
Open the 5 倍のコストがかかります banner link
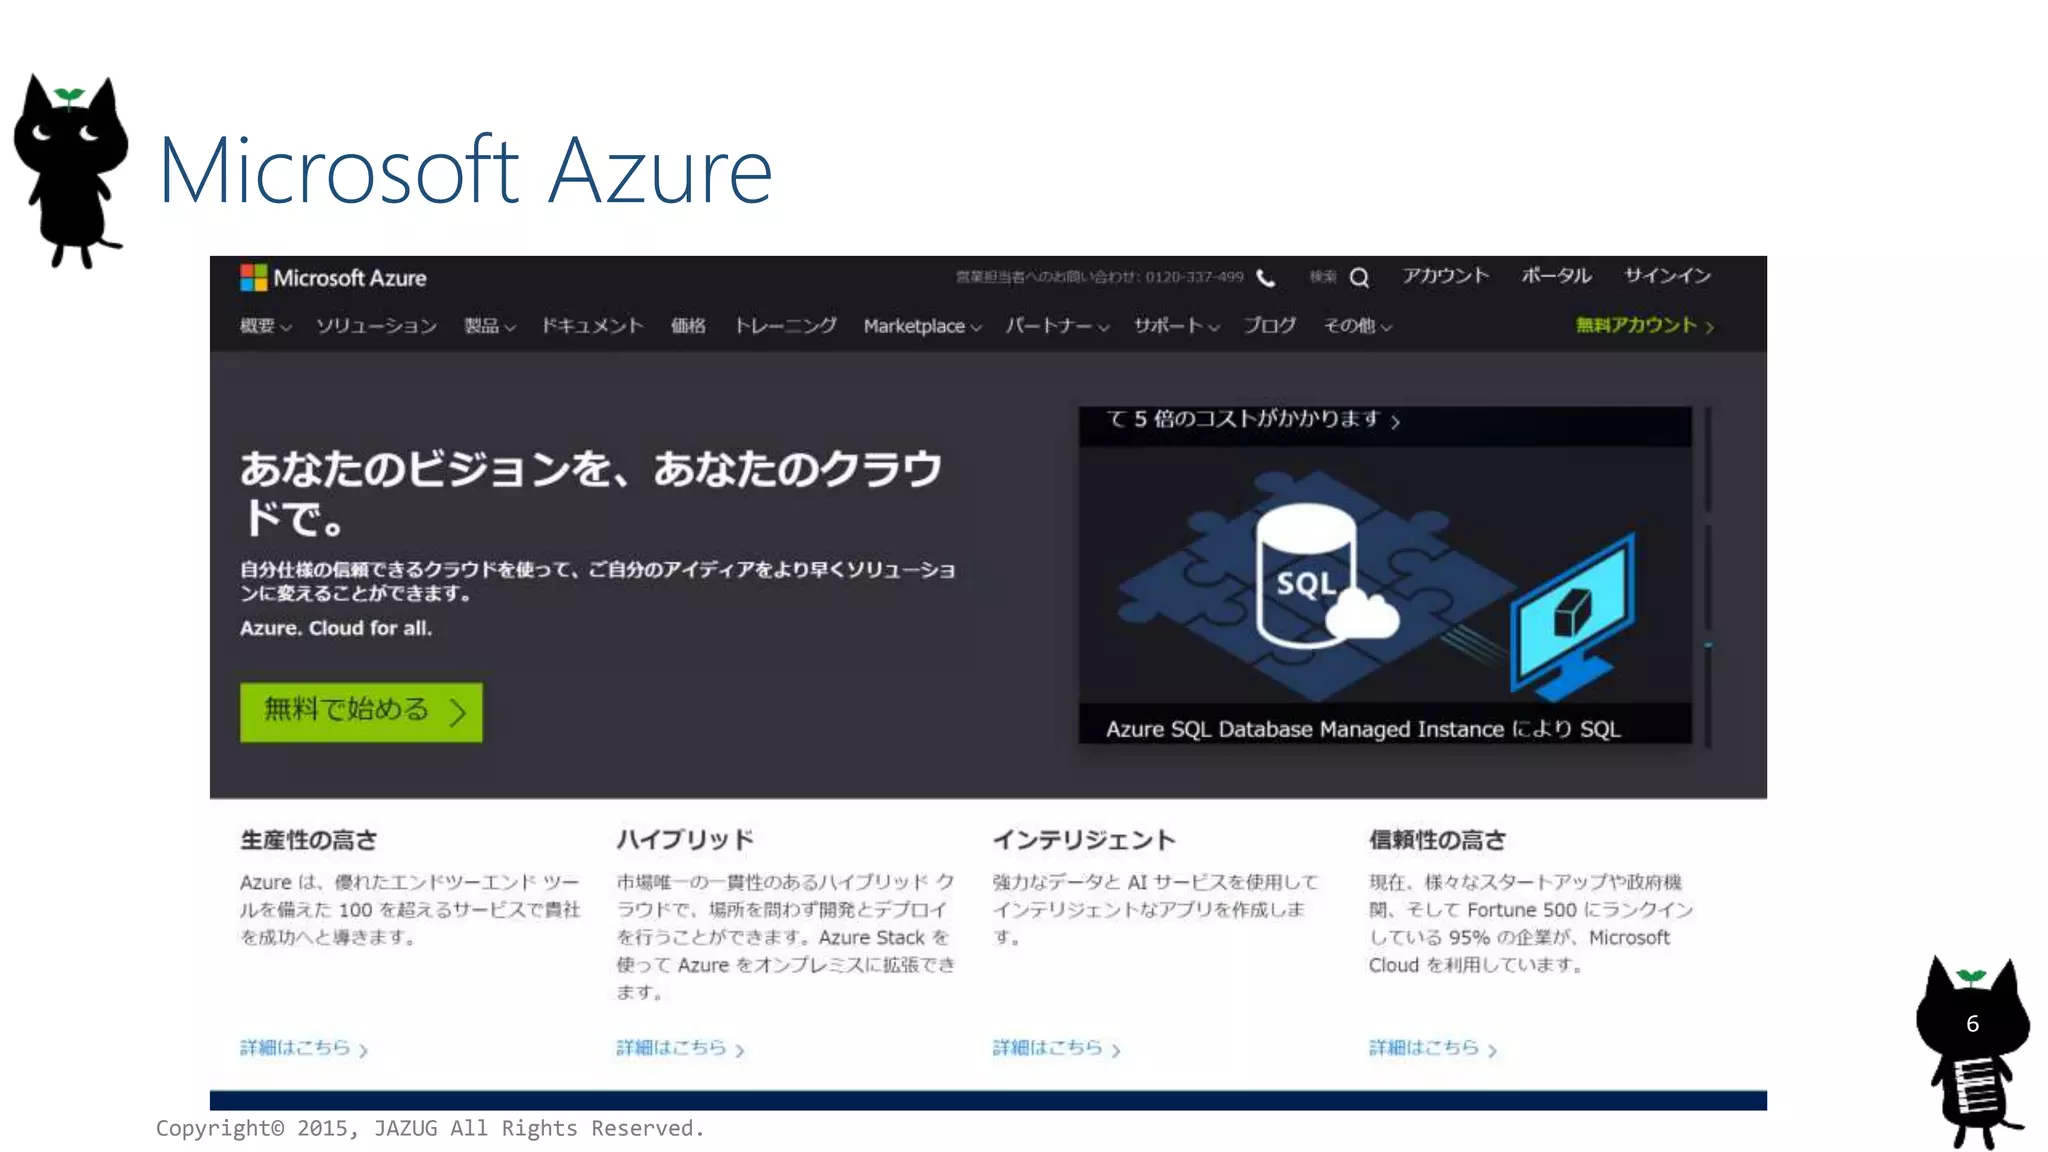(x=1253, y=420)
